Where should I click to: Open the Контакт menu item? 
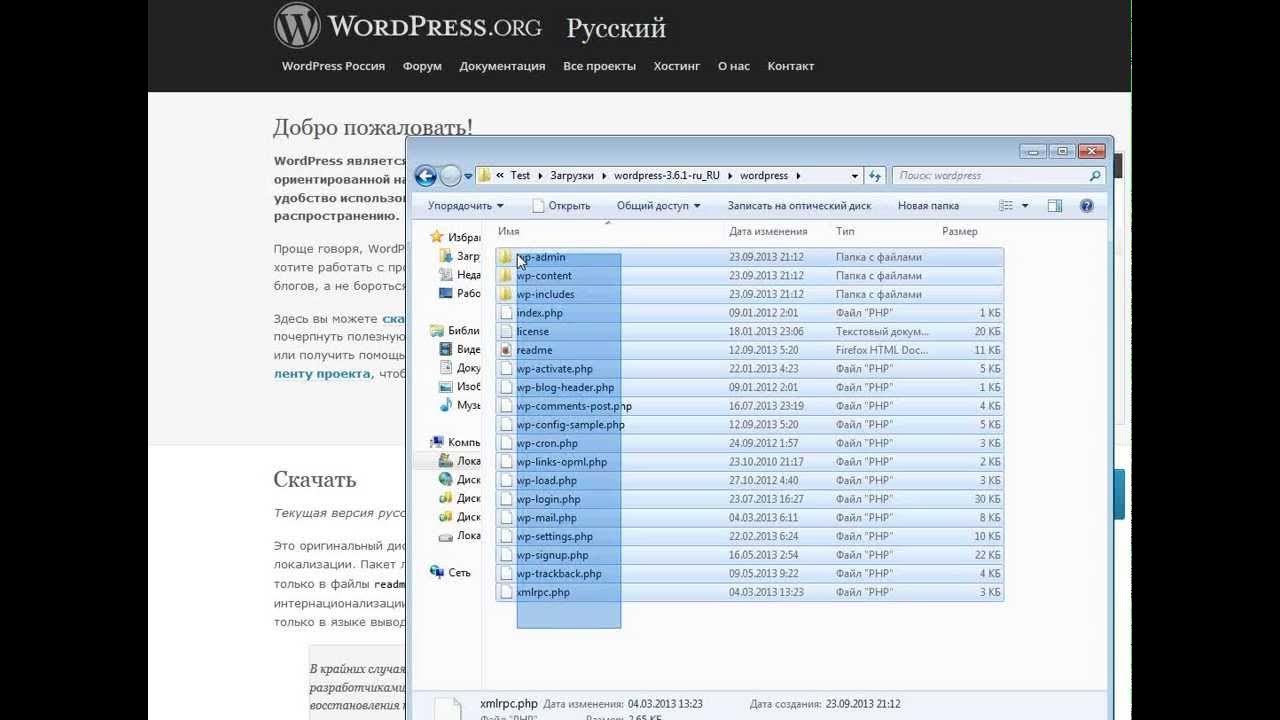tap(791, 66)
